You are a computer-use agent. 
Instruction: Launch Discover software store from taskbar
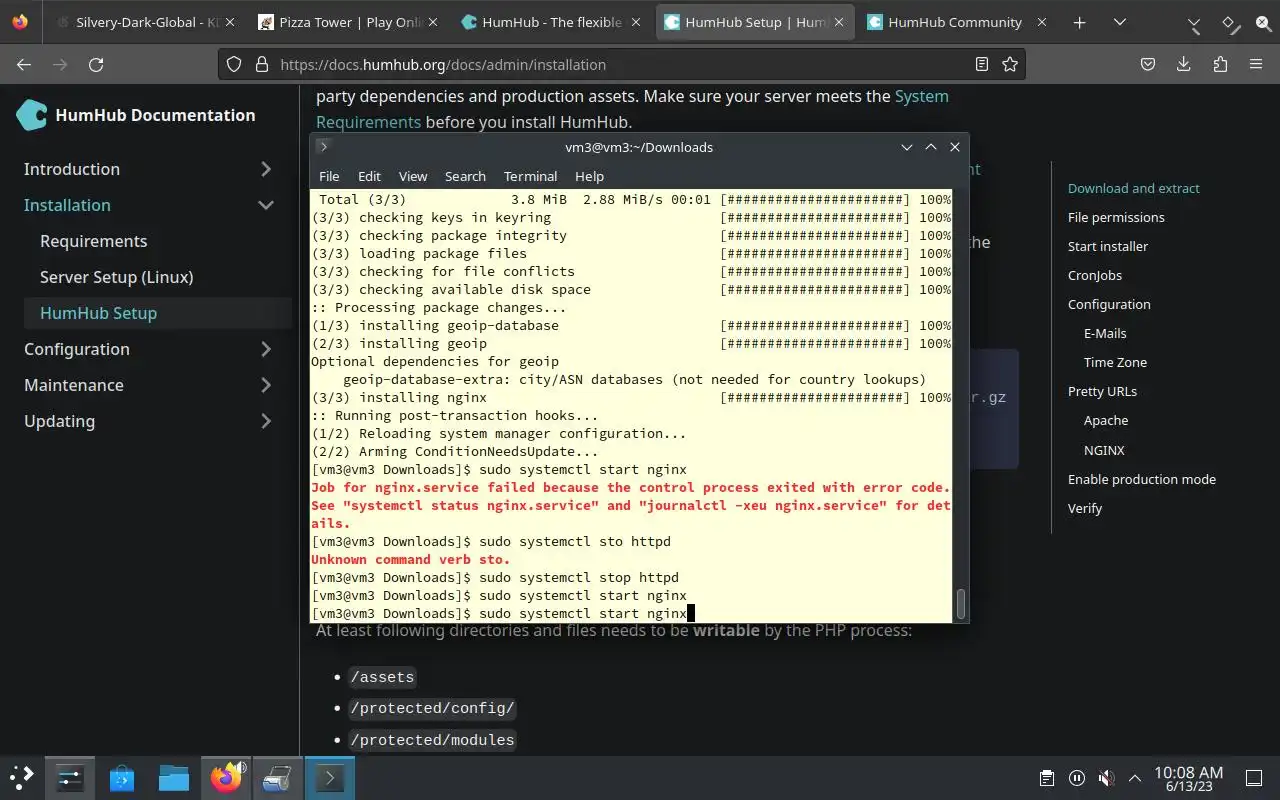pyautogui.click(x=122, y=777)
